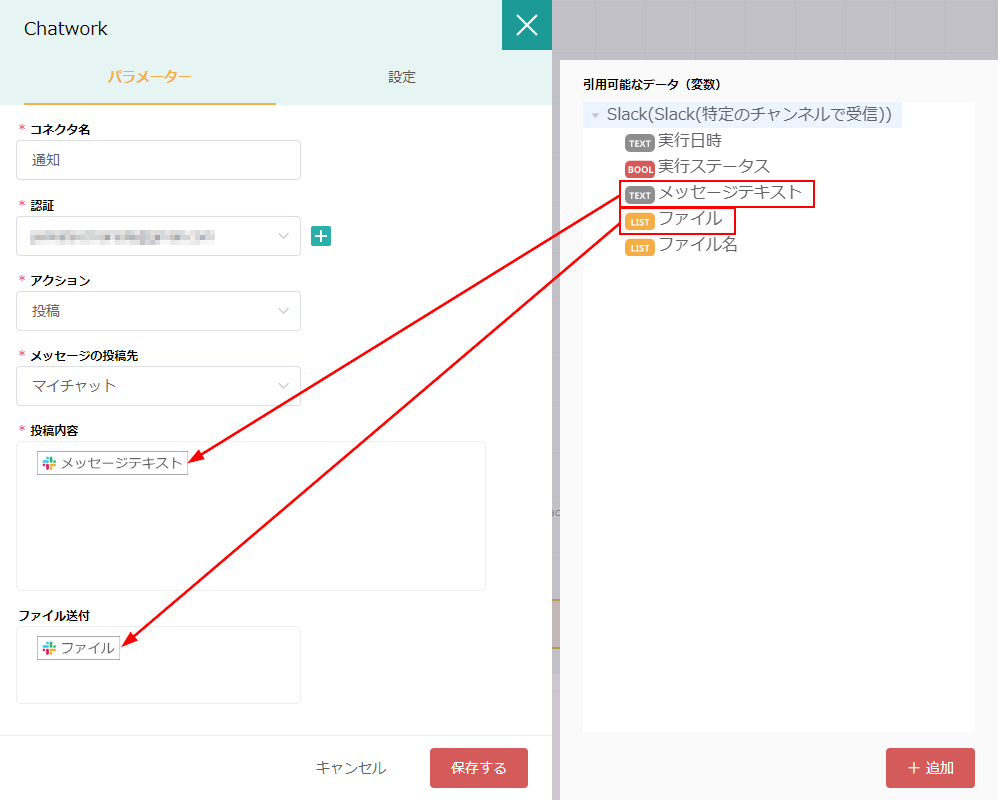998x800 pixels.
Task: Open the 認証 dropdown
Action: [158, 236]
